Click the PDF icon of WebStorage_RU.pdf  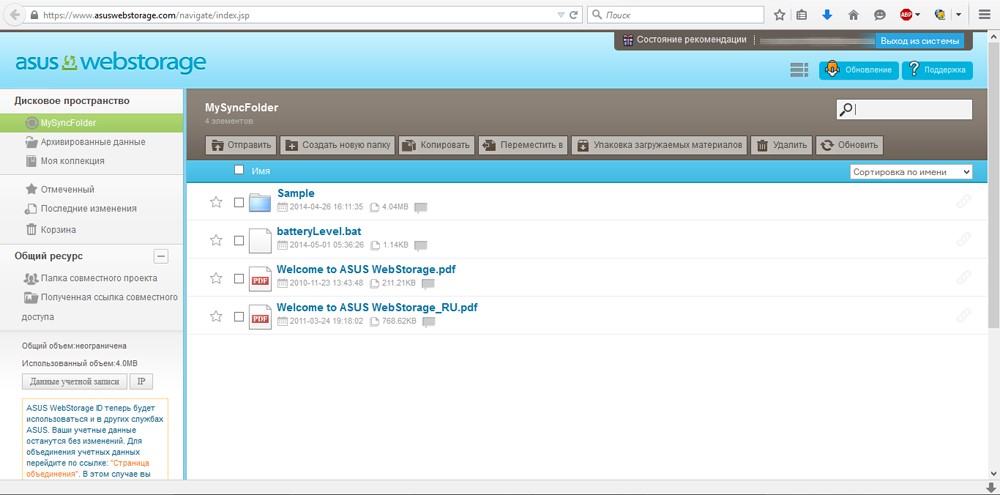pyautogui.click(x=260, y=318)
